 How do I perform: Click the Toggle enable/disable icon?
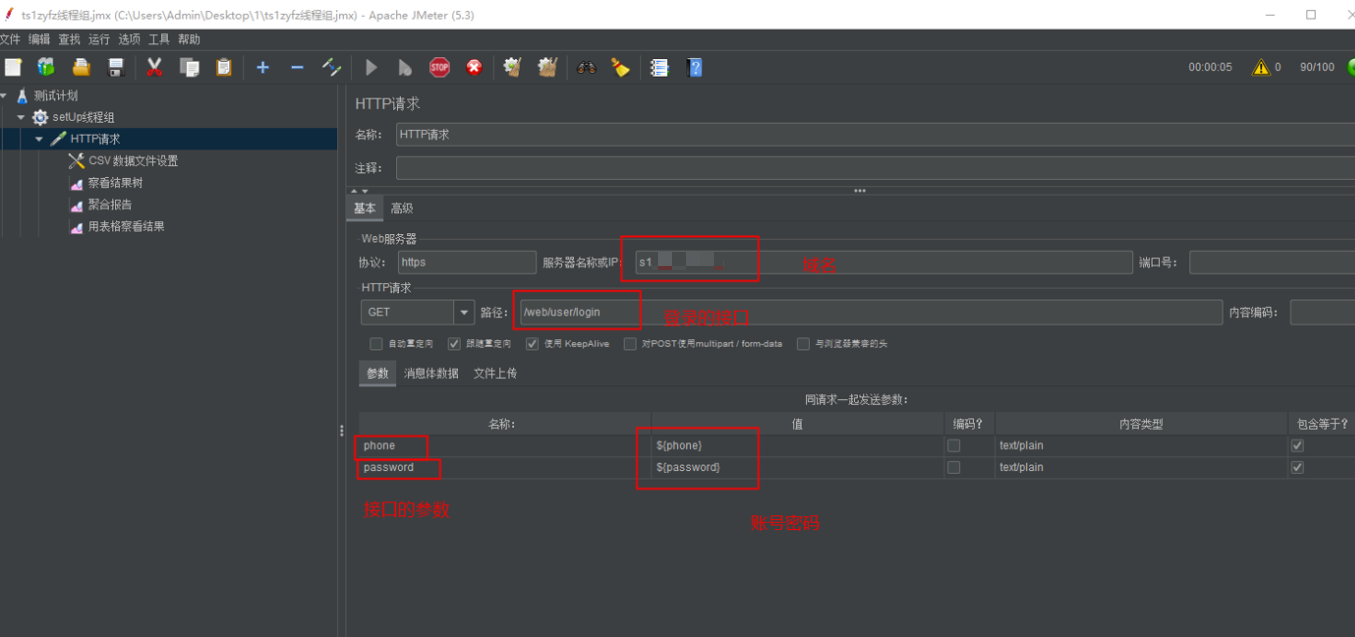click(332, 67)
